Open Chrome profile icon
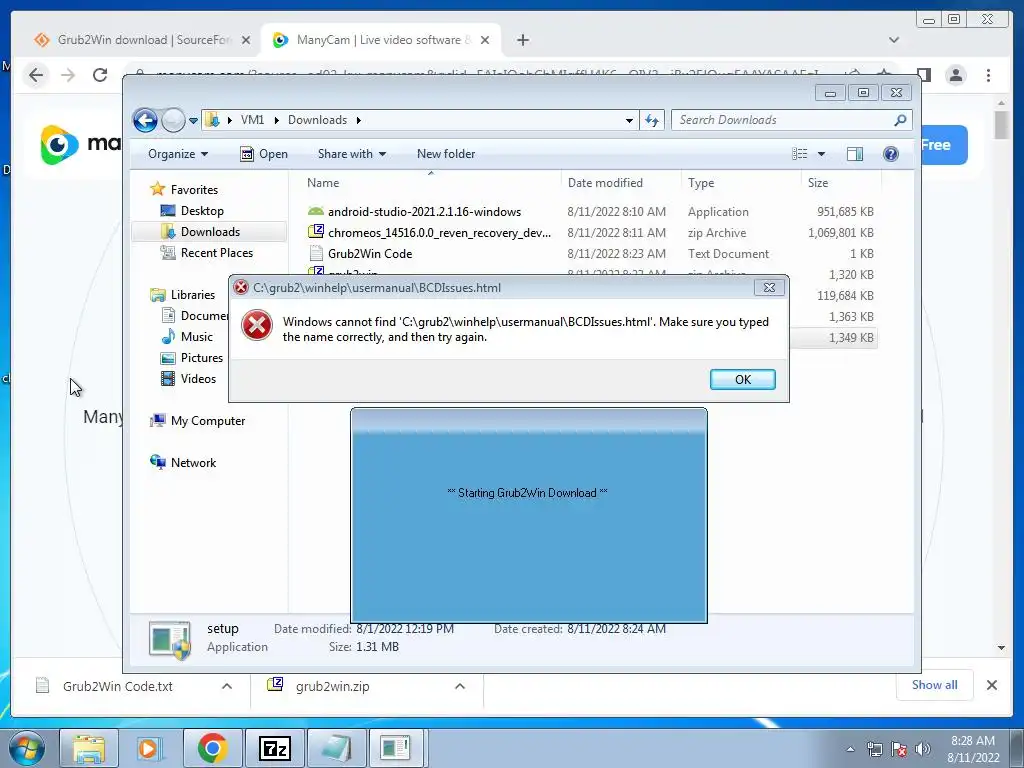 tap(956, 75)
